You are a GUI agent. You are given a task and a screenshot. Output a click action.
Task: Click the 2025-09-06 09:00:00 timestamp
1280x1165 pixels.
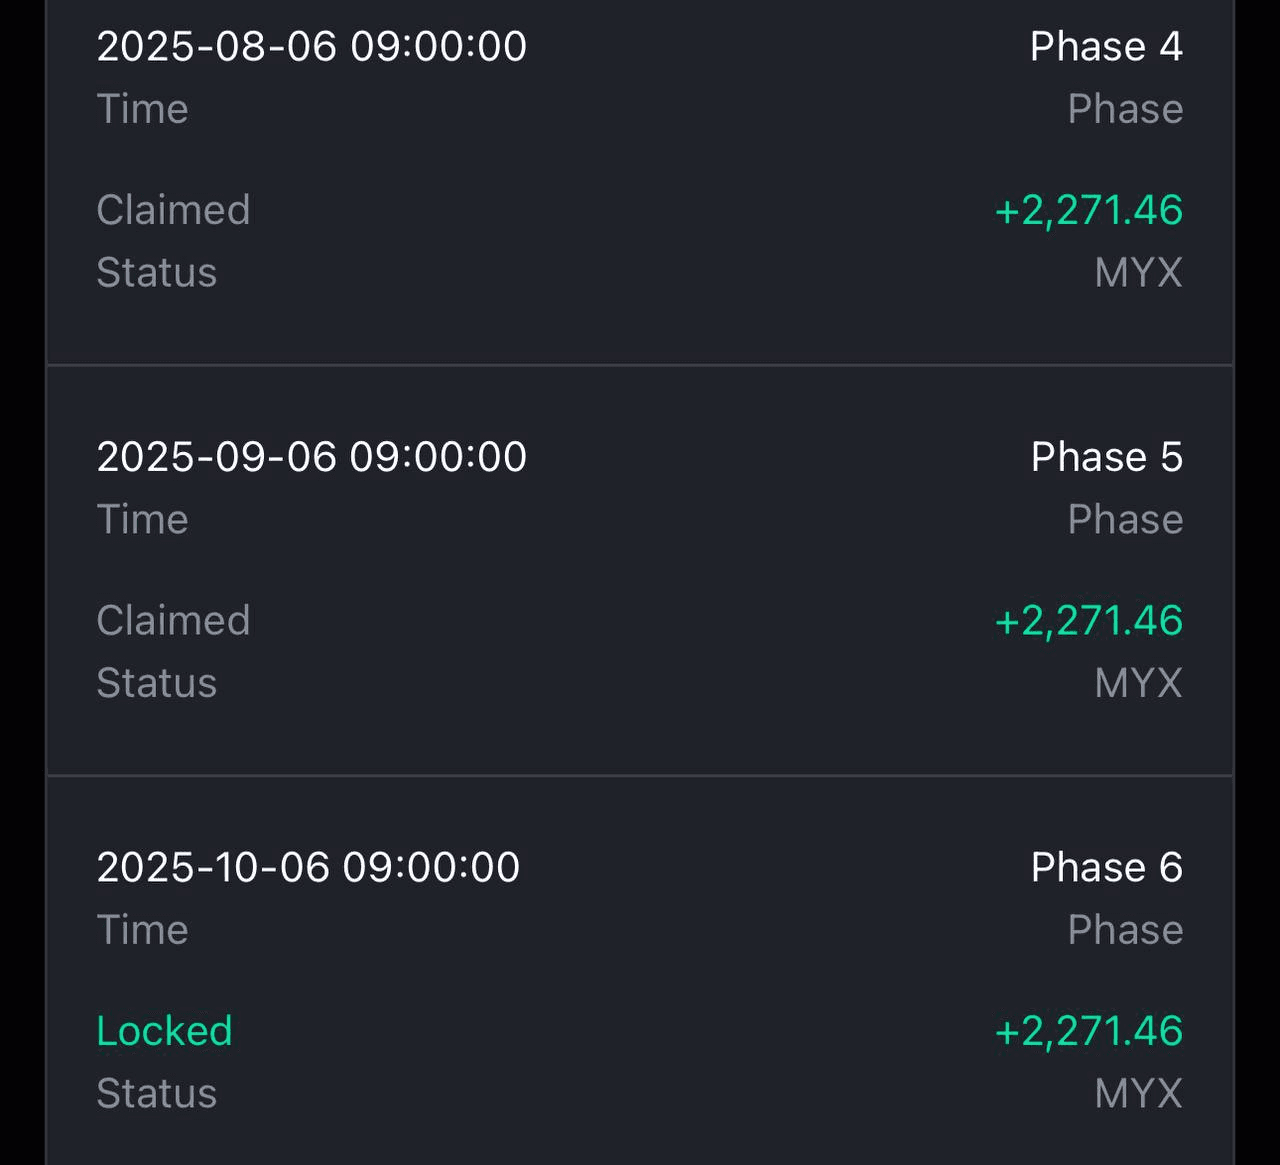[x=311, y=456]
